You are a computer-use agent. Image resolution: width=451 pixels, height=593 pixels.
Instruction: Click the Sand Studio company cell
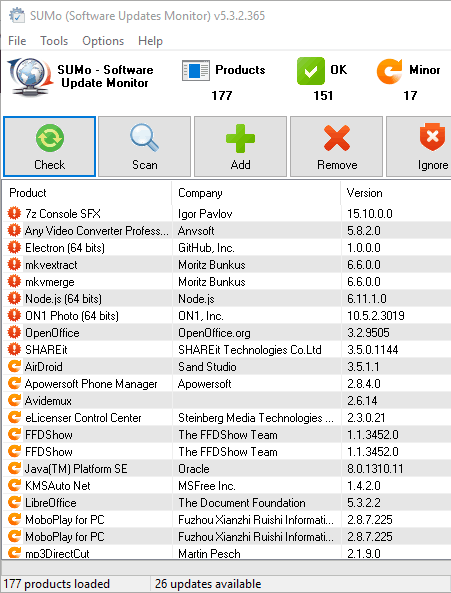point(207,367)
